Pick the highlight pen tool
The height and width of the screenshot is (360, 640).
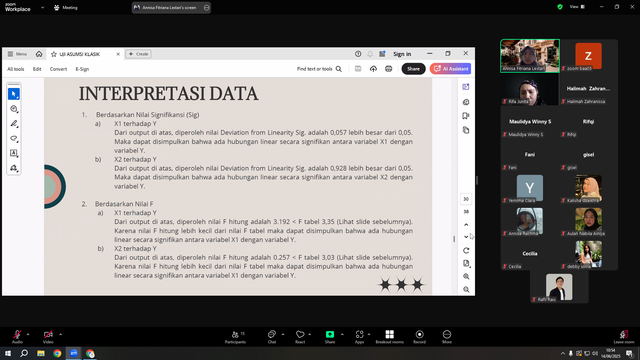coord(14,124)
